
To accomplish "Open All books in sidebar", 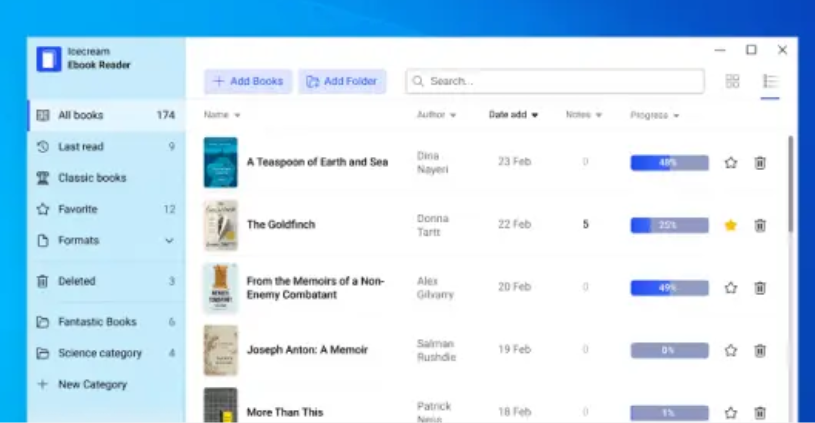I will click(107, 115).
